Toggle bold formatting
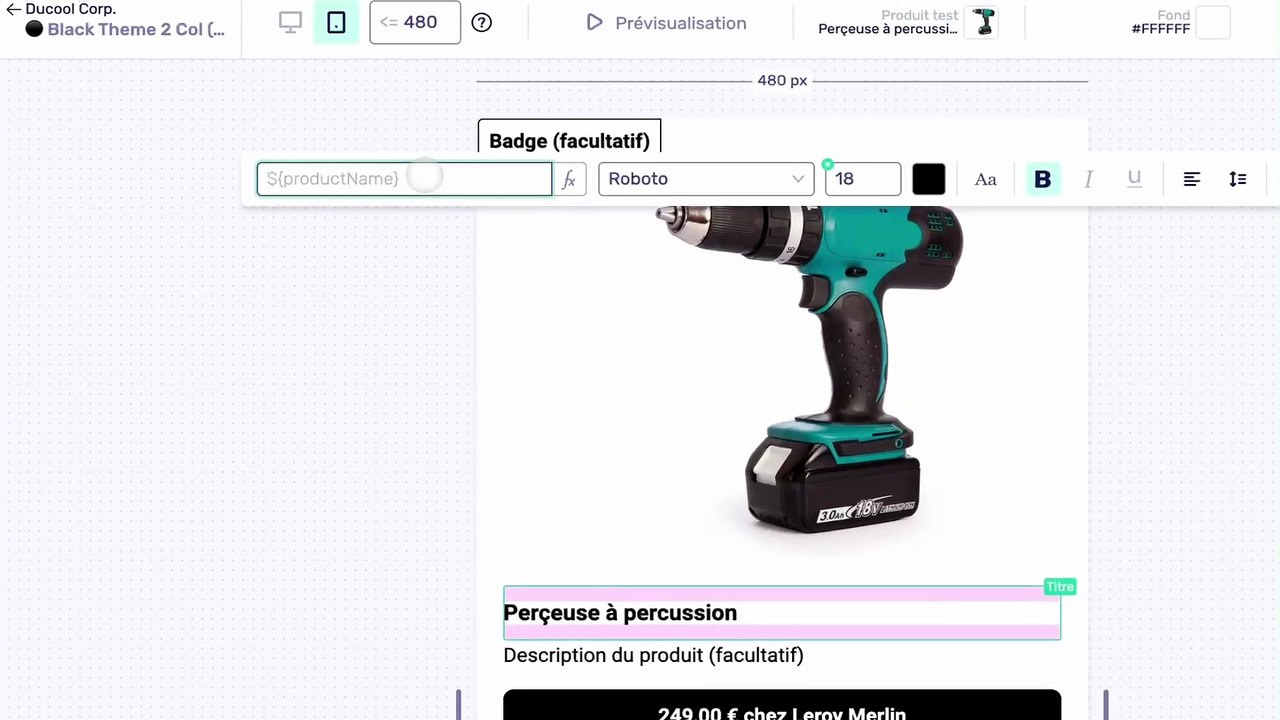Viewport: 1280px width, 720px height. click(x=1042, y=179)
